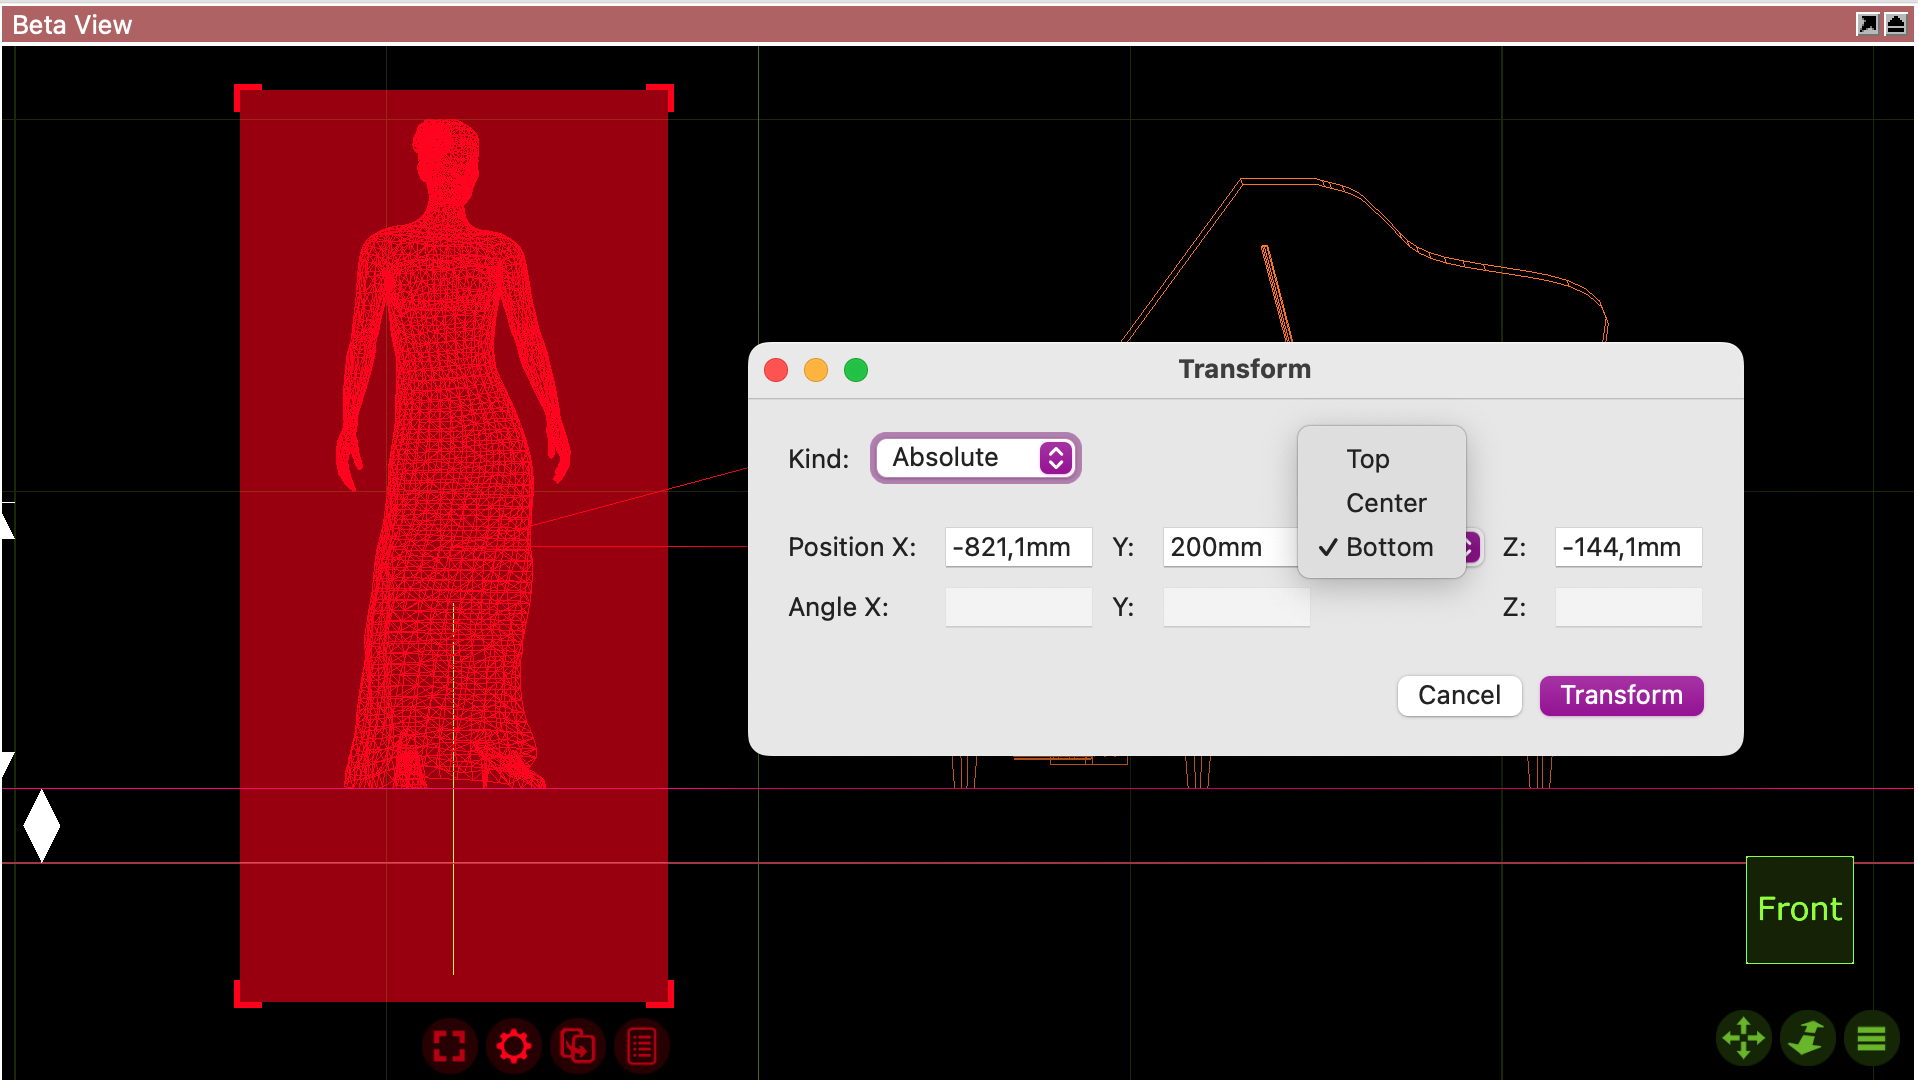Click the eject-style icon in Beta View title bar
The height and width of the screenshot is (1080, 1918).
click(x=1895, y=24)
